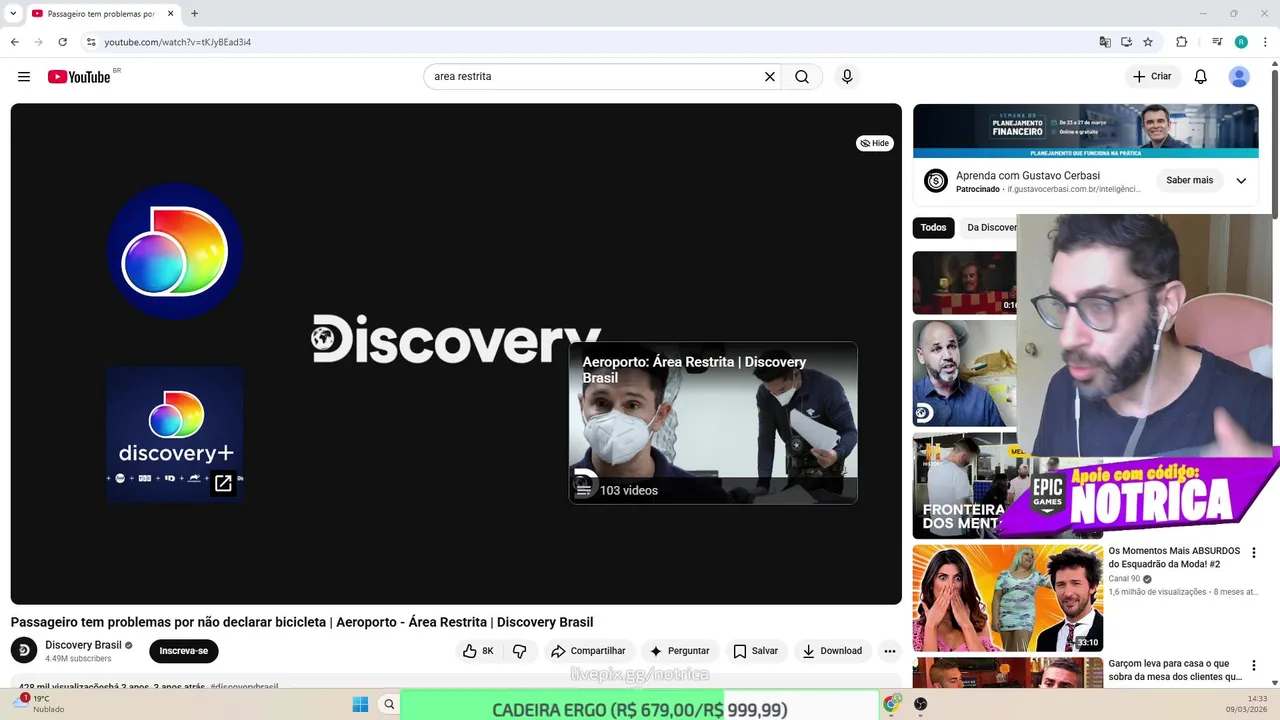Hide the end screen cards
Image resolution: width=1280 pixels, height=720 pixels.
coord(875,143)
